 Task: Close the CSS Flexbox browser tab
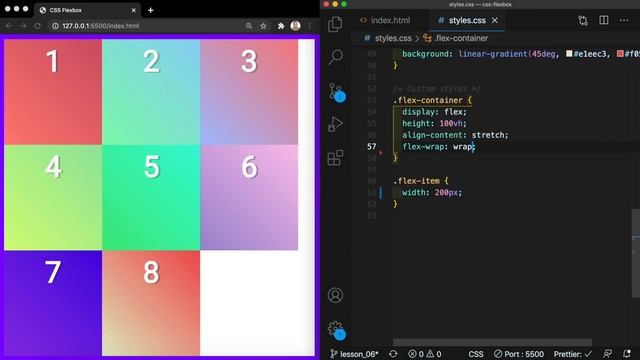pos(133,10)
